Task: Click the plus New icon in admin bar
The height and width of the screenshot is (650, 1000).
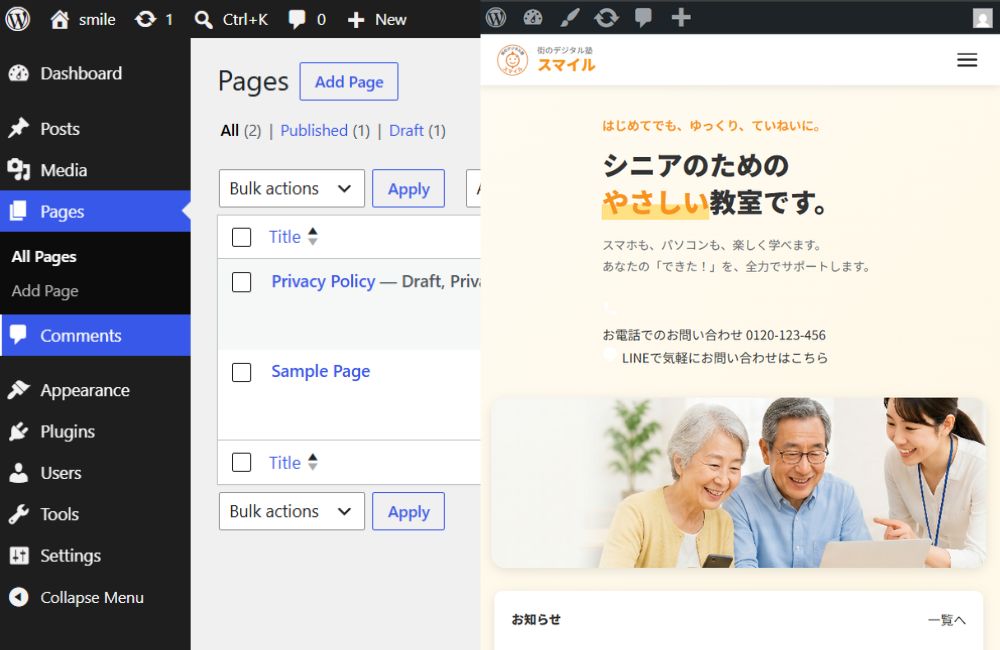Action: [x=356, y=20]
